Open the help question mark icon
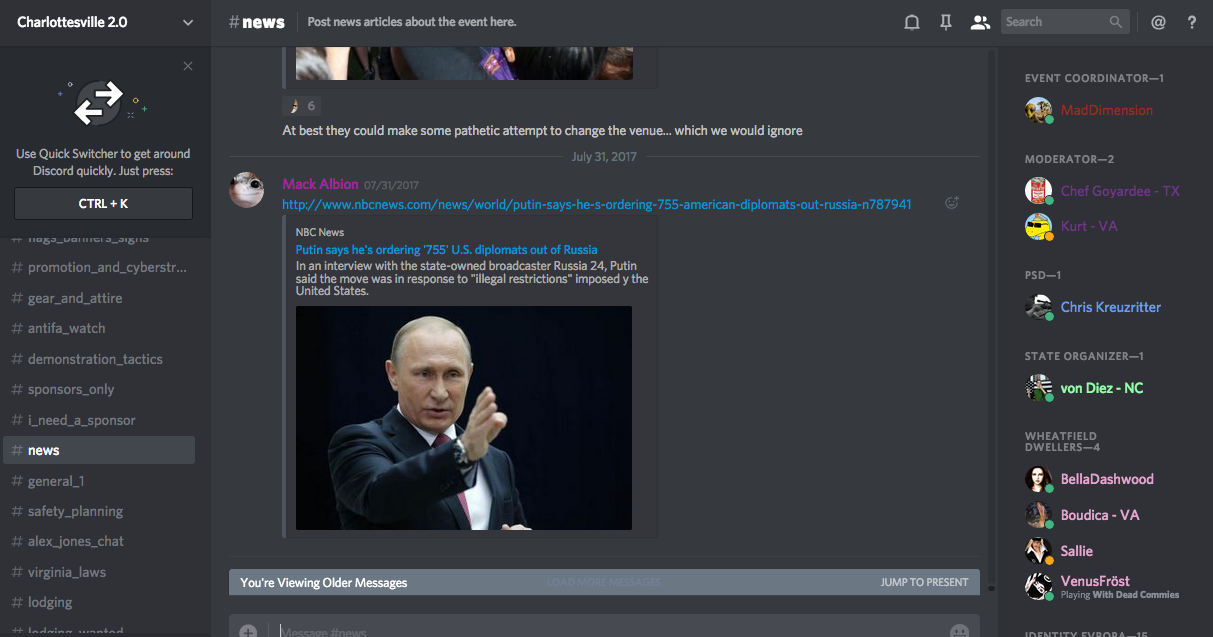 point(1192,22)
